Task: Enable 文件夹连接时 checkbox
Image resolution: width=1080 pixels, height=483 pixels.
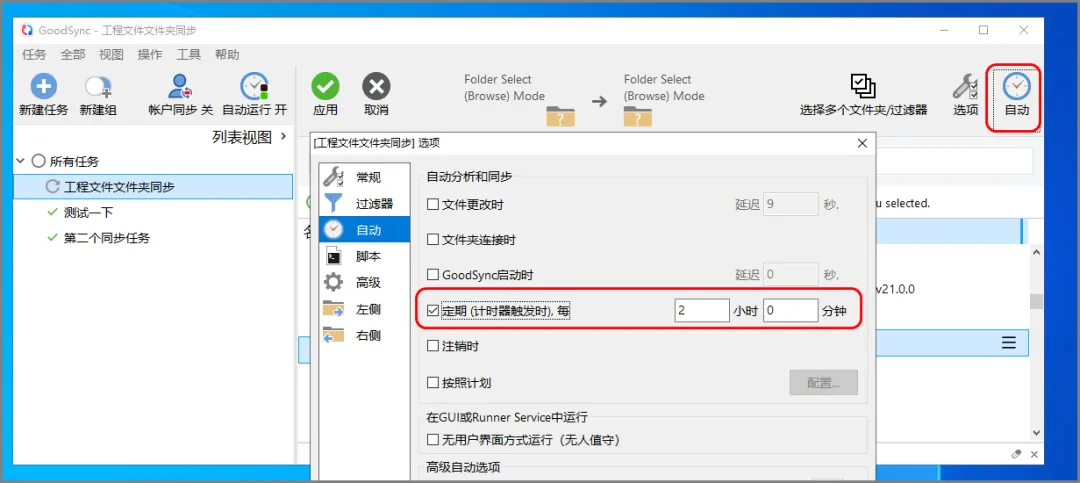Action: click(433, 240)
